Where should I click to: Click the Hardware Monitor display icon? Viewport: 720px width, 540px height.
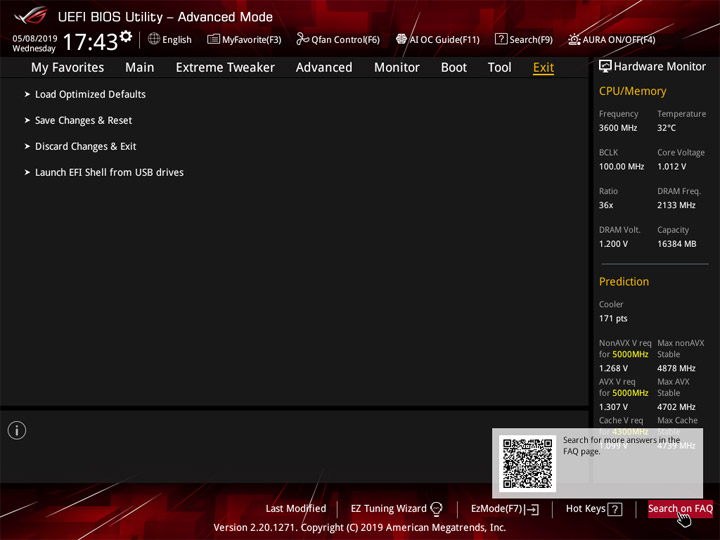tap(605, 67)
